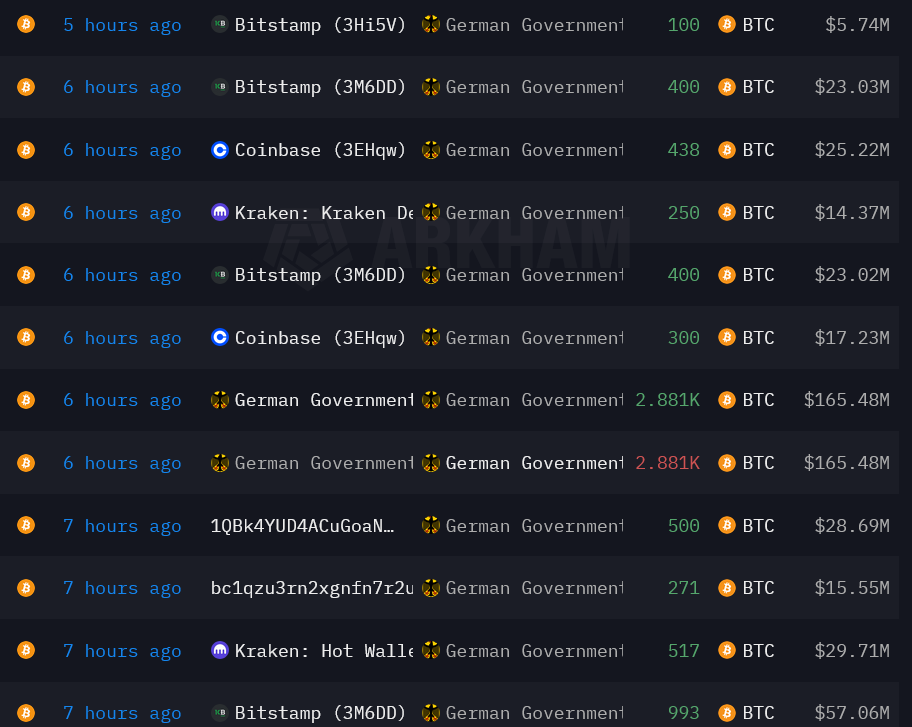Screen dimensions: 912x727
Task: Click the Bitcoin chain icon beside '5 hours ago'
Action: tap(26, 24)
